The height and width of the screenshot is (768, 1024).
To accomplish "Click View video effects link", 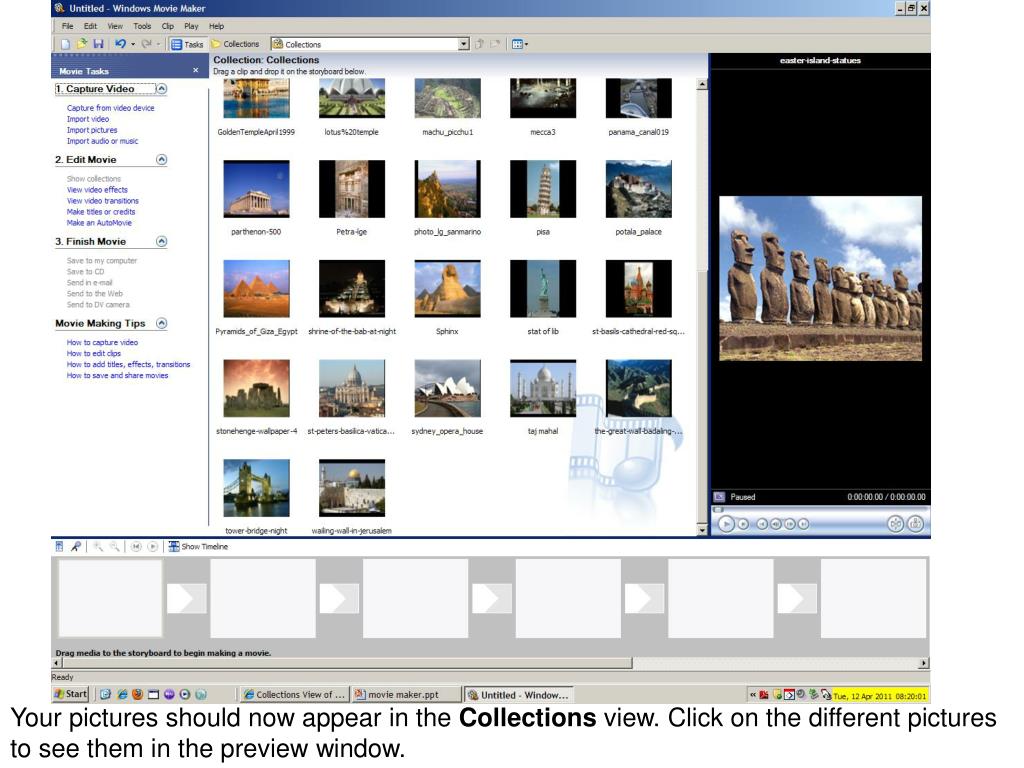I will click(x=97, y=189).
